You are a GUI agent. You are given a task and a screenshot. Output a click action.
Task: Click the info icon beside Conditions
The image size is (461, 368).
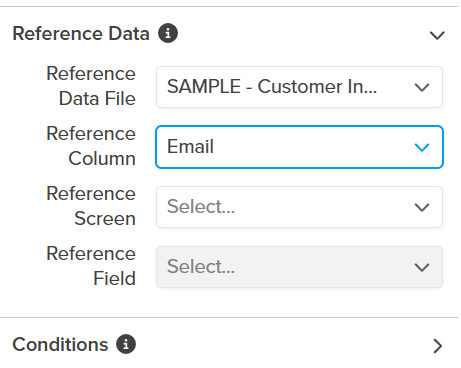[126, 344]
